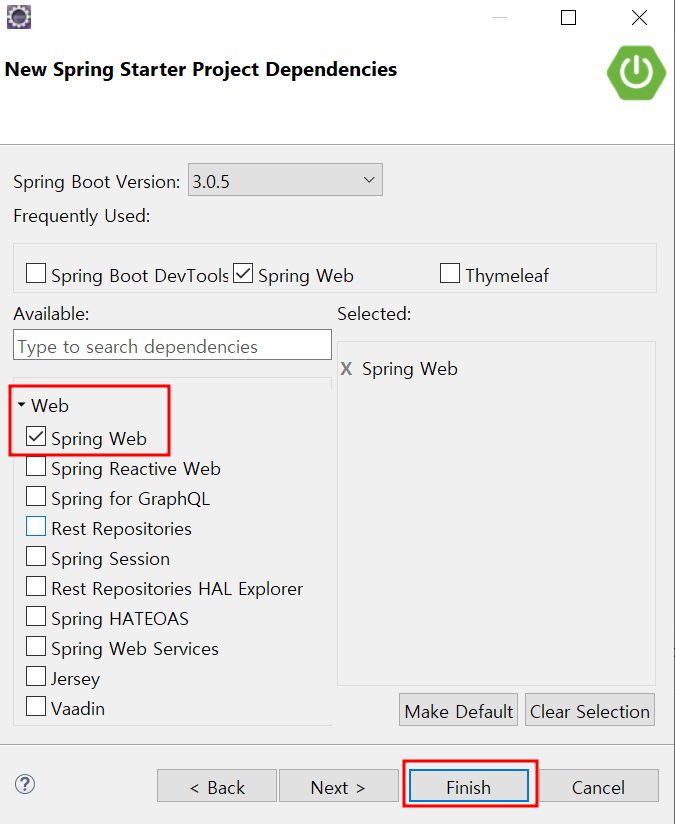Check Spring Reactive Web dependency
The width and height of the screenshot is (675, 824).
click(x=36, y=466)
